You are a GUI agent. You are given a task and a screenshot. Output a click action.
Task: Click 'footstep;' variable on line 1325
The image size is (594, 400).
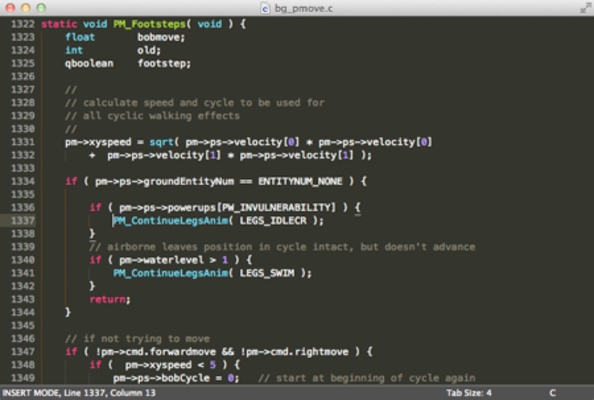[164, 63]
